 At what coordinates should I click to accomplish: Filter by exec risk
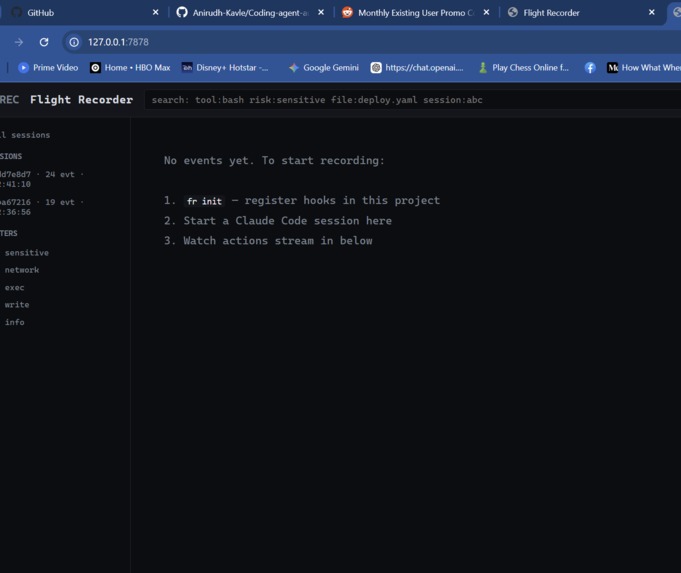(x=14, y=288)
